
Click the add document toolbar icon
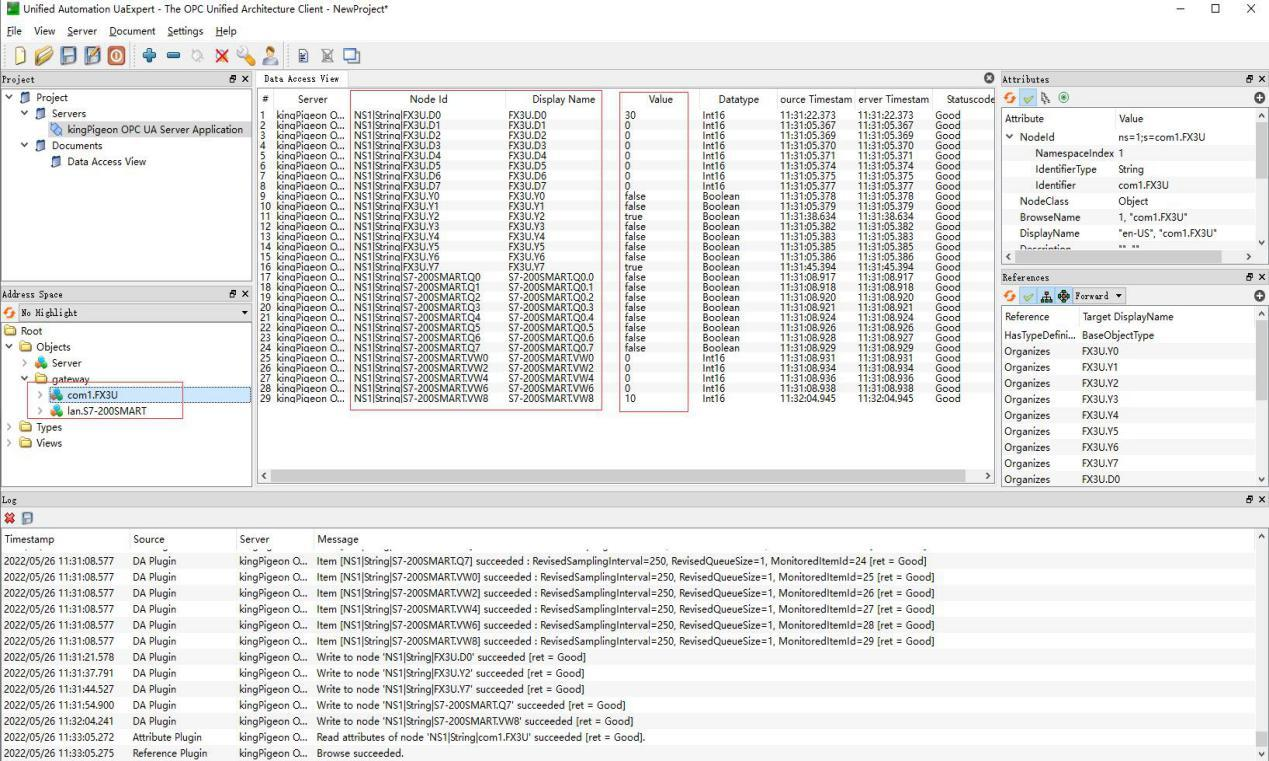point(301,57)
